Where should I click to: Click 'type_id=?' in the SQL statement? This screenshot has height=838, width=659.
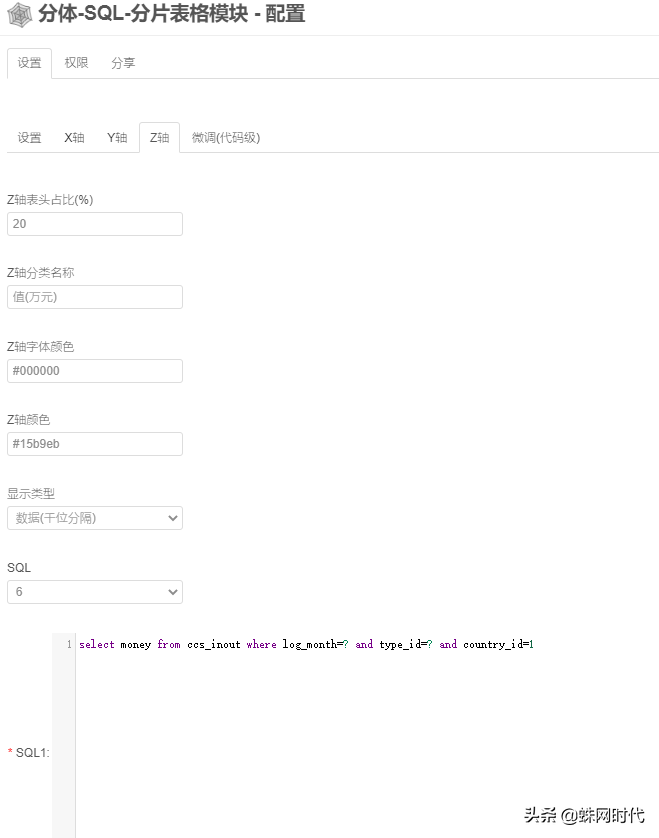(406, 645)
